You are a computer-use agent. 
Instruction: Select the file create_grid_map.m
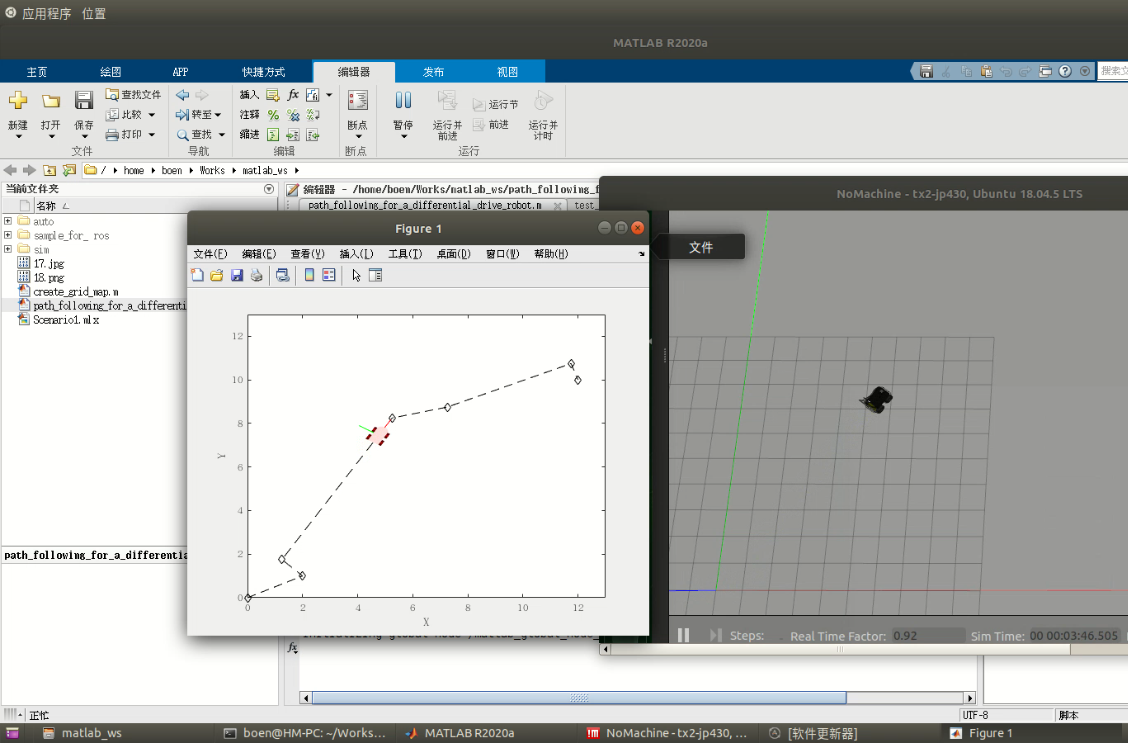click(x=76, y=291)
